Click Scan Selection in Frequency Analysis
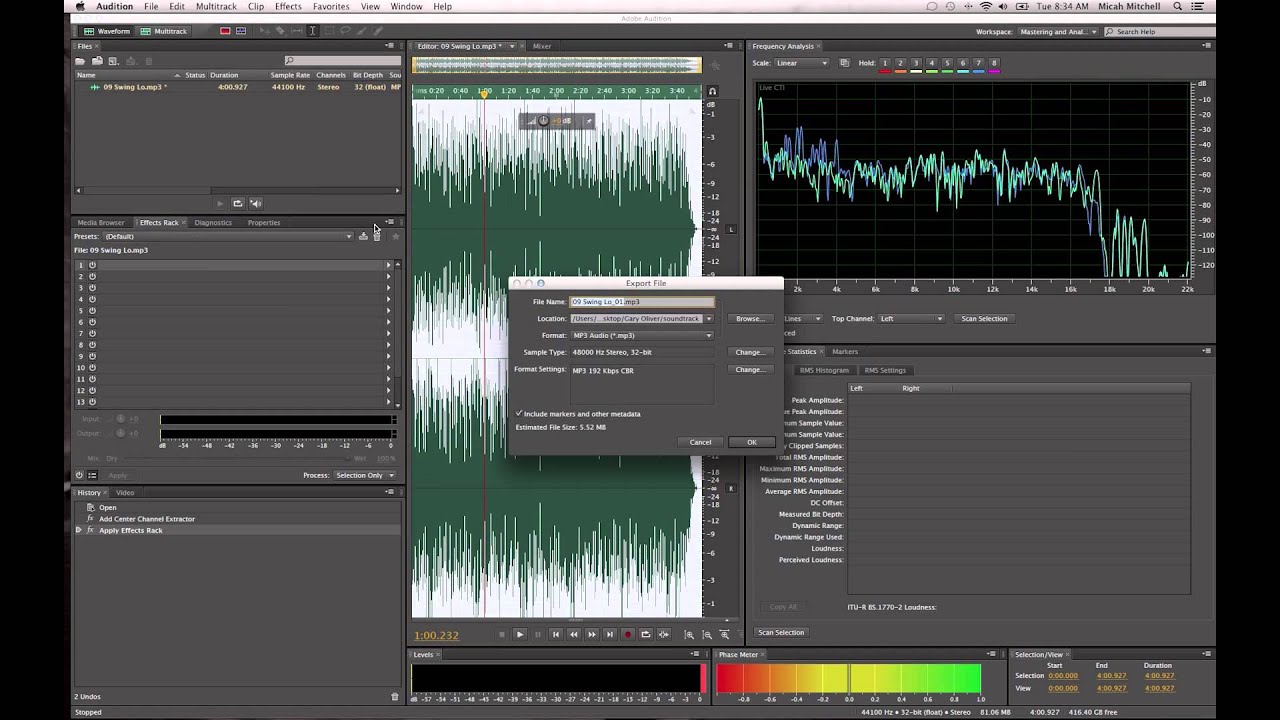The image size is (1280, 720). click(984, 318)
